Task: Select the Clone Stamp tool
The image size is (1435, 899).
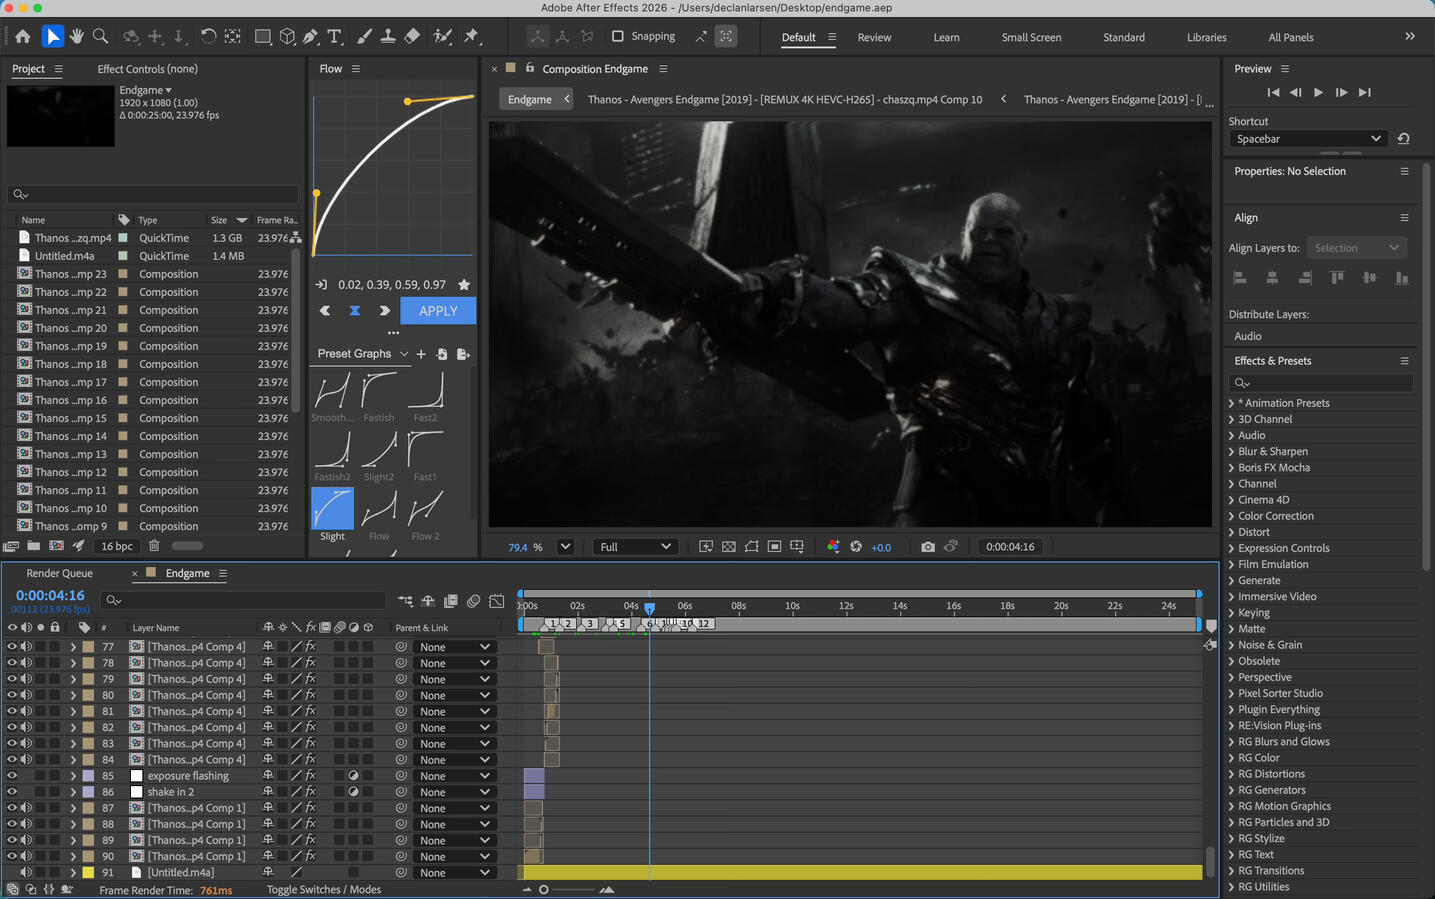Action: click(x=388, y=36)
